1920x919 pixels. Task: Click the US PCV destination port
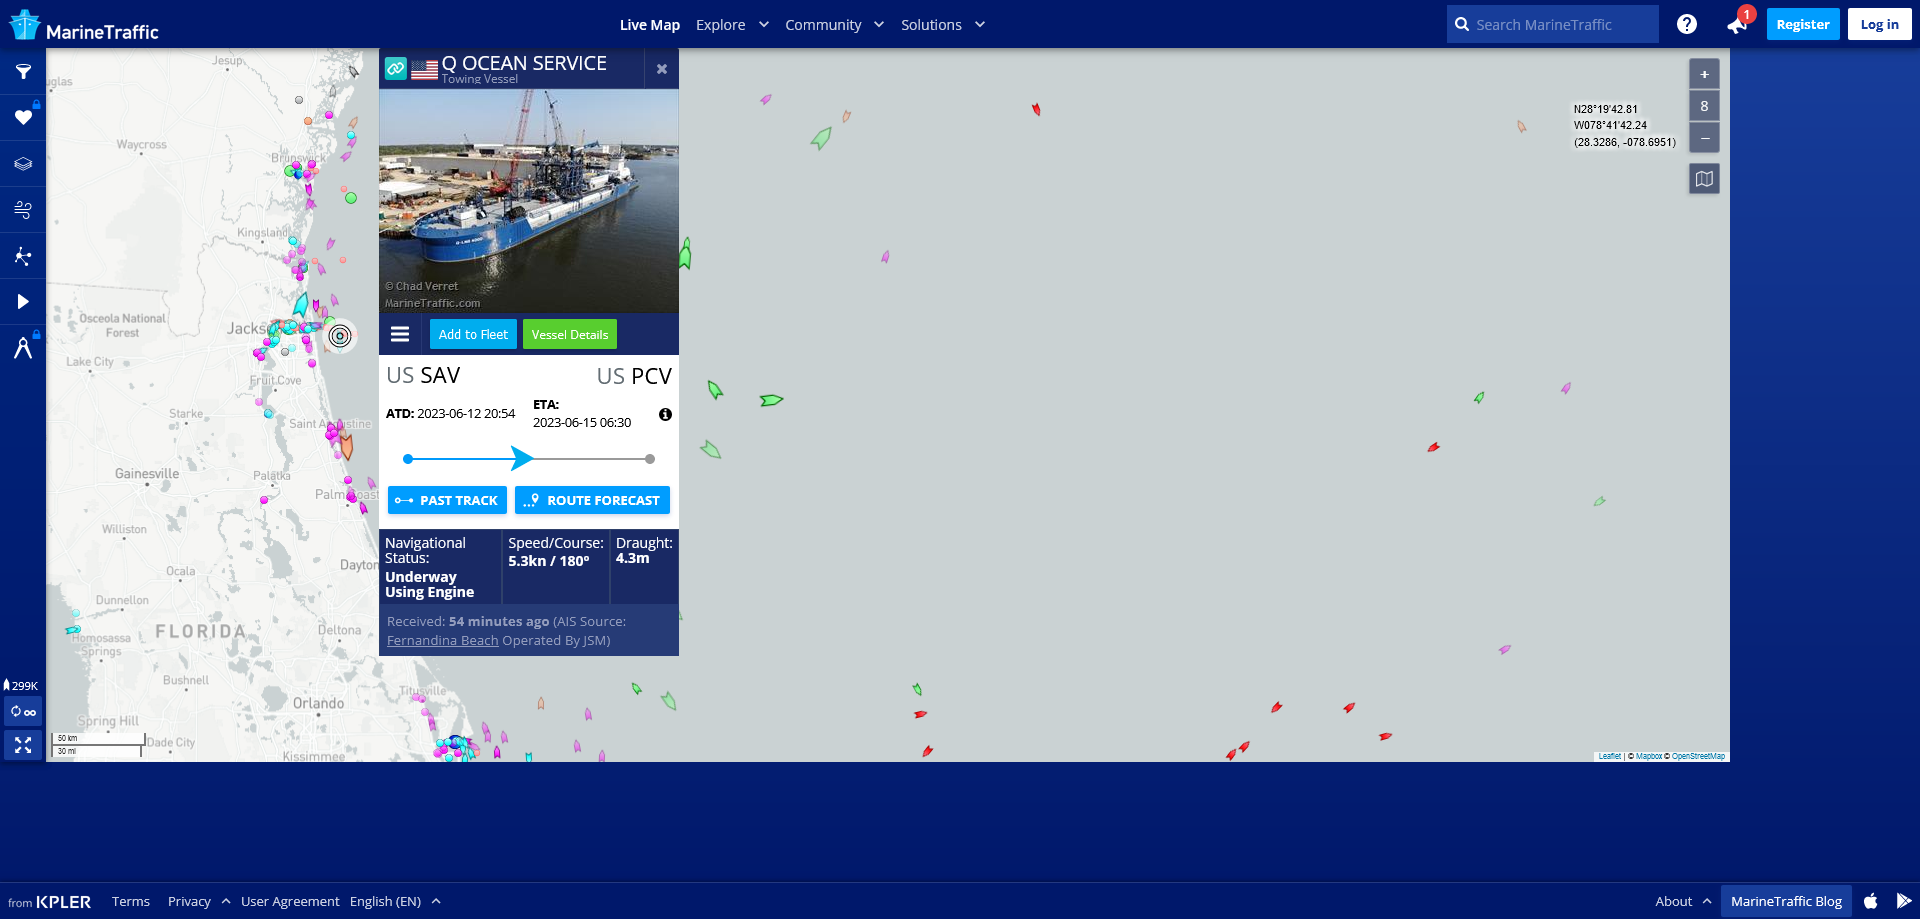click(x=634, y=376)
